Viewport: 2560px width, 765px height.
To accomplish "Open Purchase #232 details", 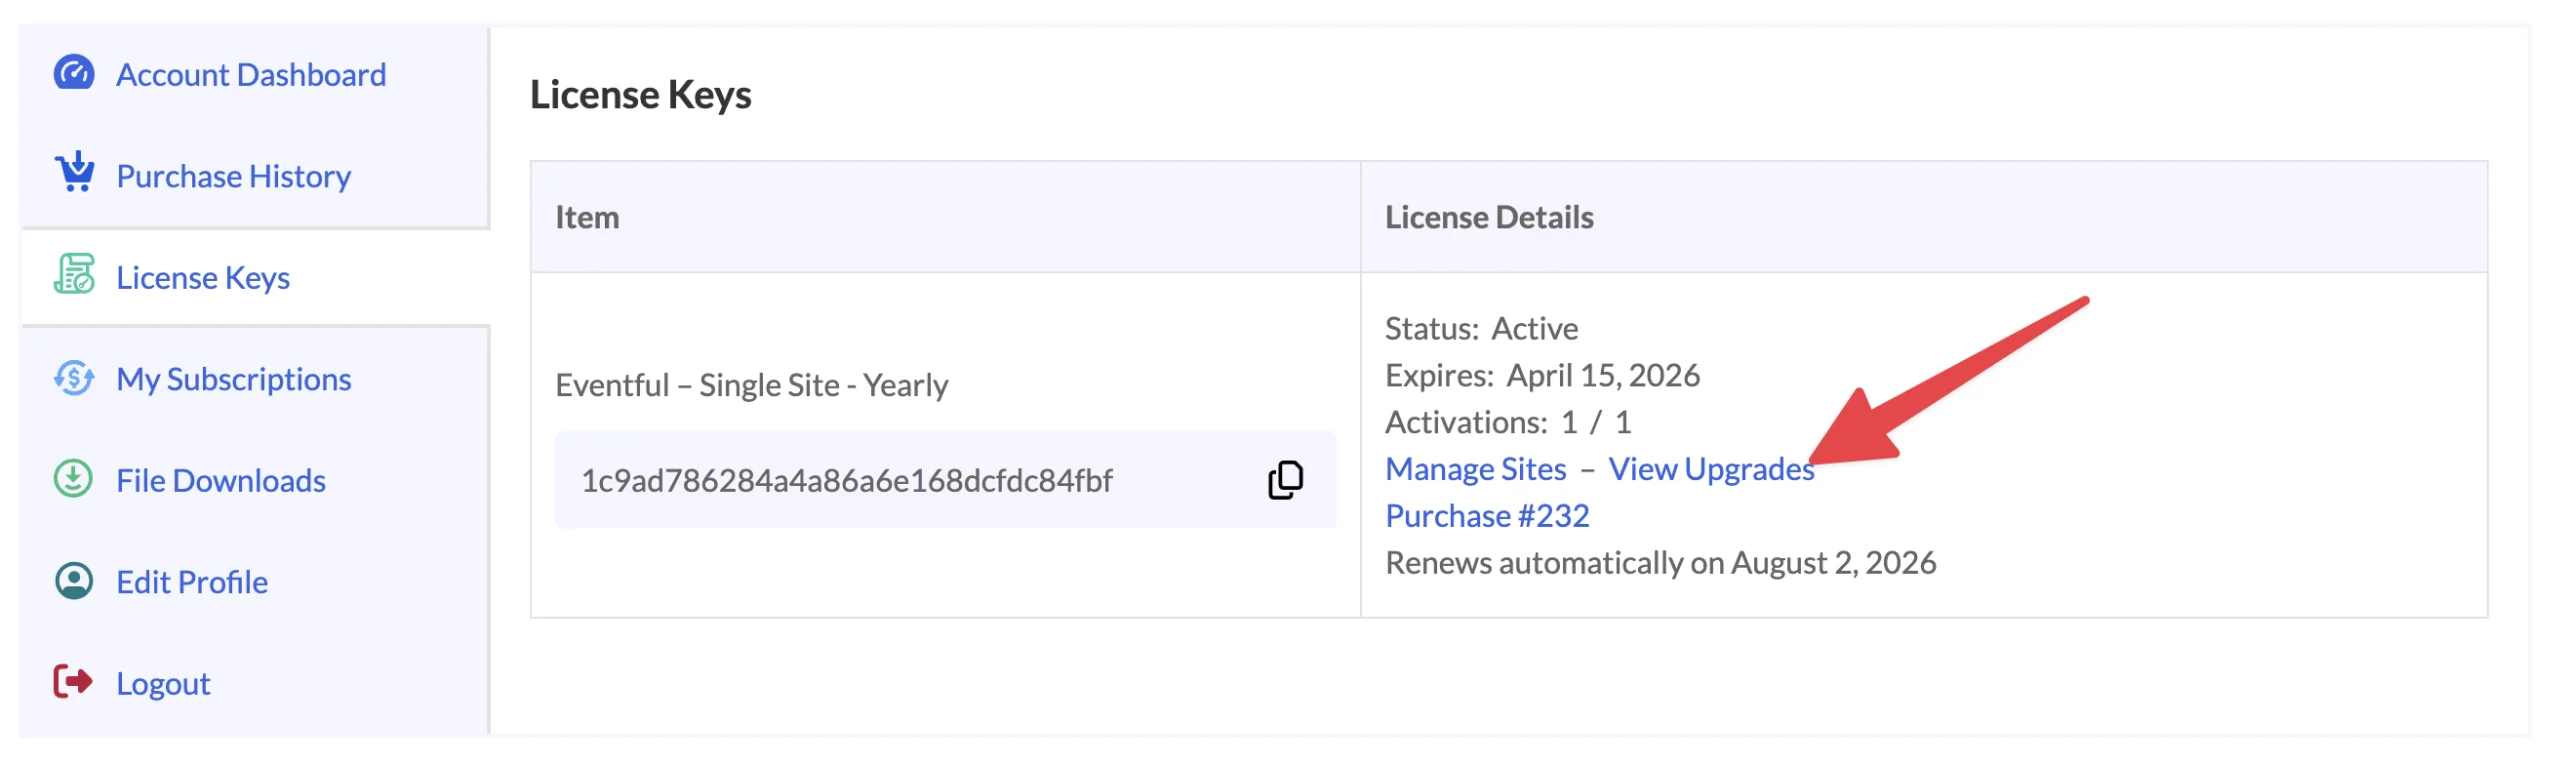I will [x=1487, y=516].
